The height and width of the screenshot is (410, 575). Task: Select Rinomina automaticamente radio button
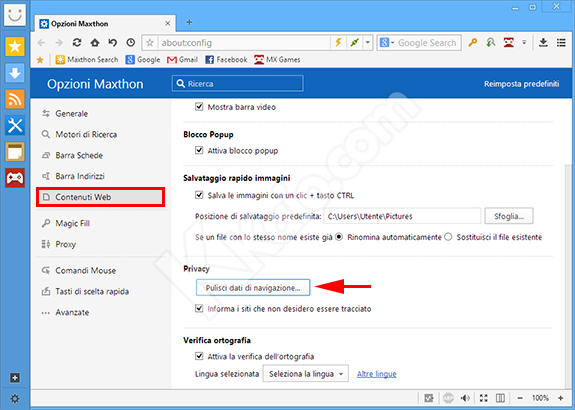339,237
